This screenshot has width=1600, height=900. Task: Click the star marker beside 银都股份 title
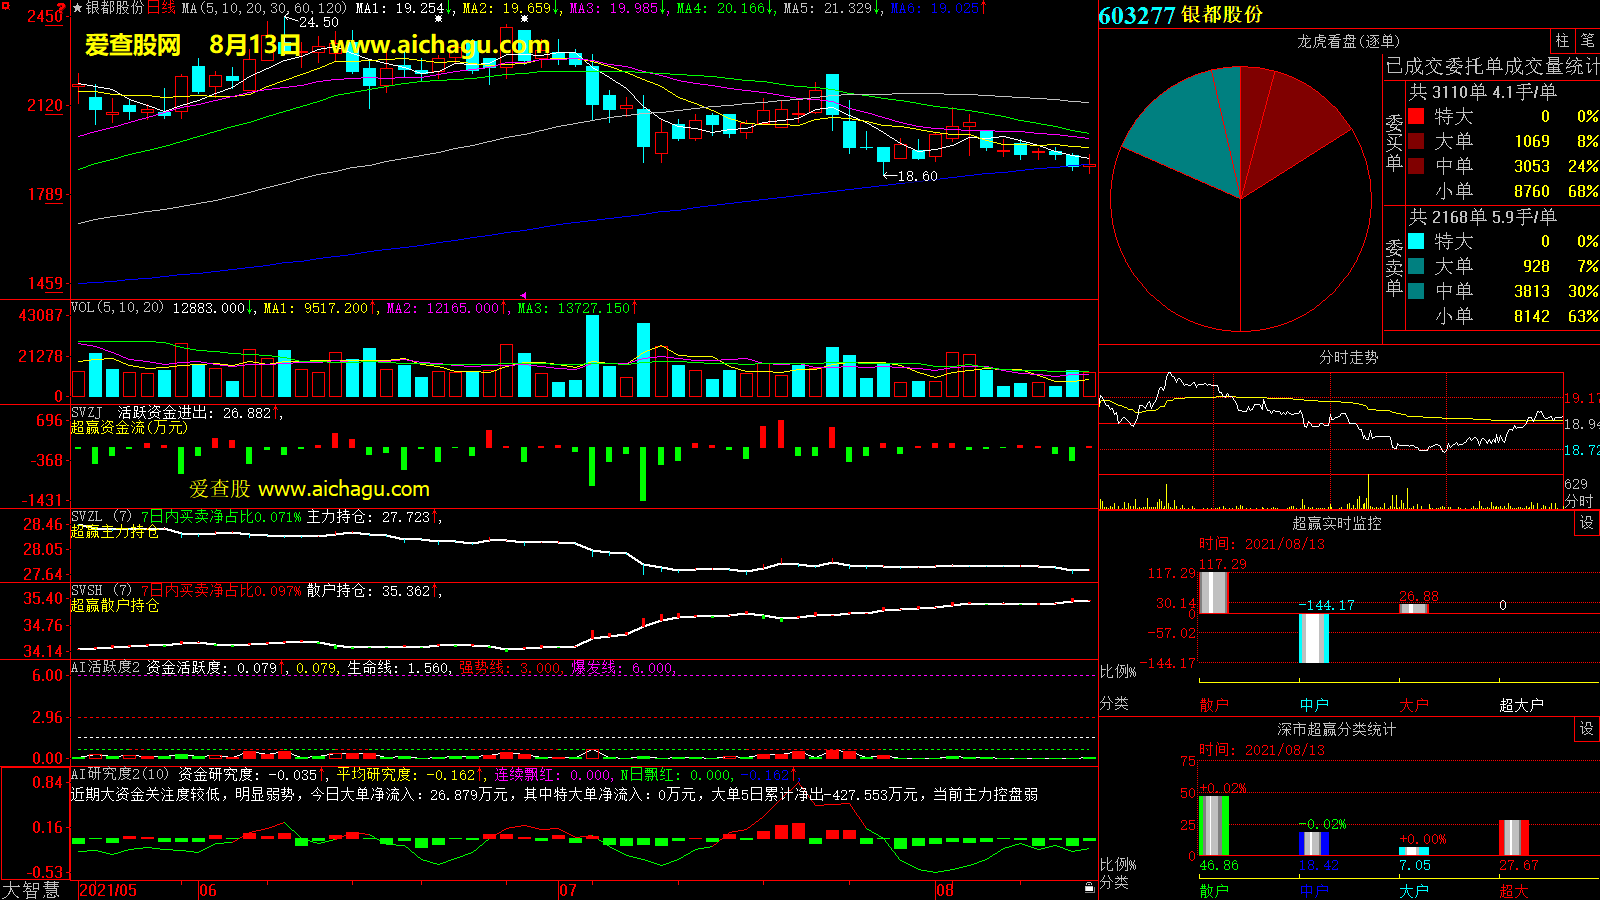(x=78, y=8)
